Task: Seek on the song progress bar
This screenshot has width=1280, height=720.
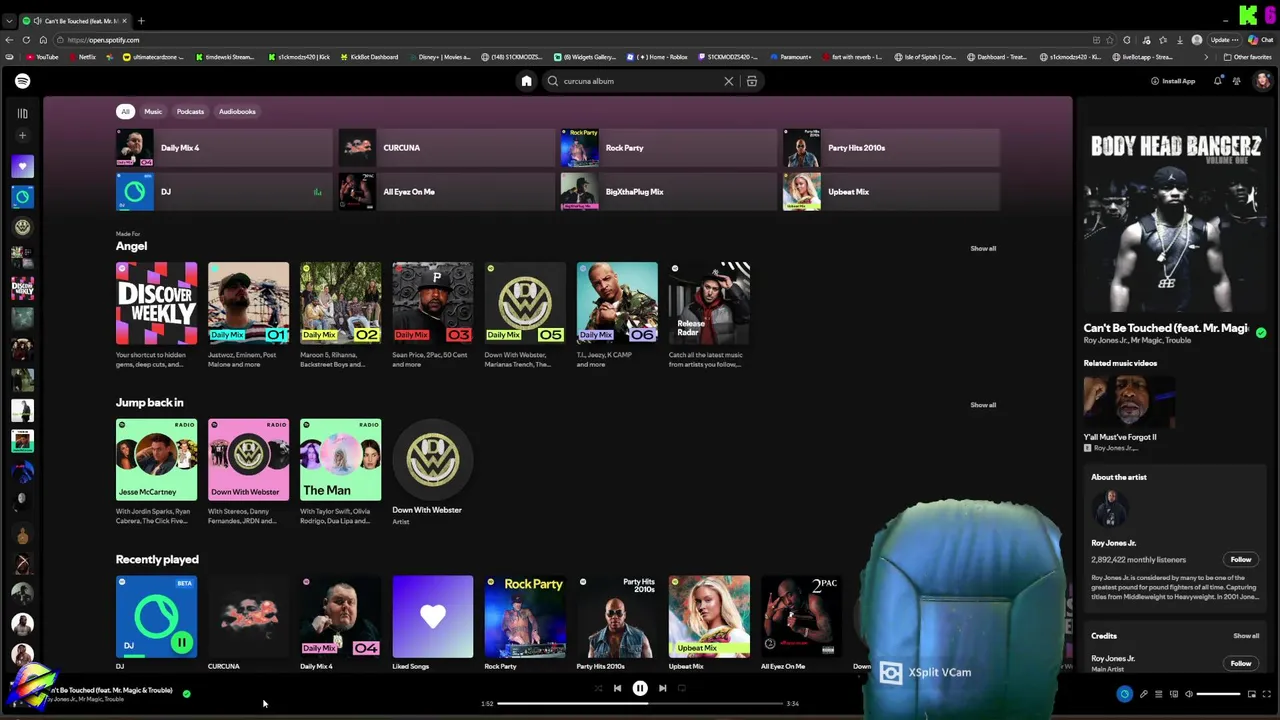Action: (640, 703)
